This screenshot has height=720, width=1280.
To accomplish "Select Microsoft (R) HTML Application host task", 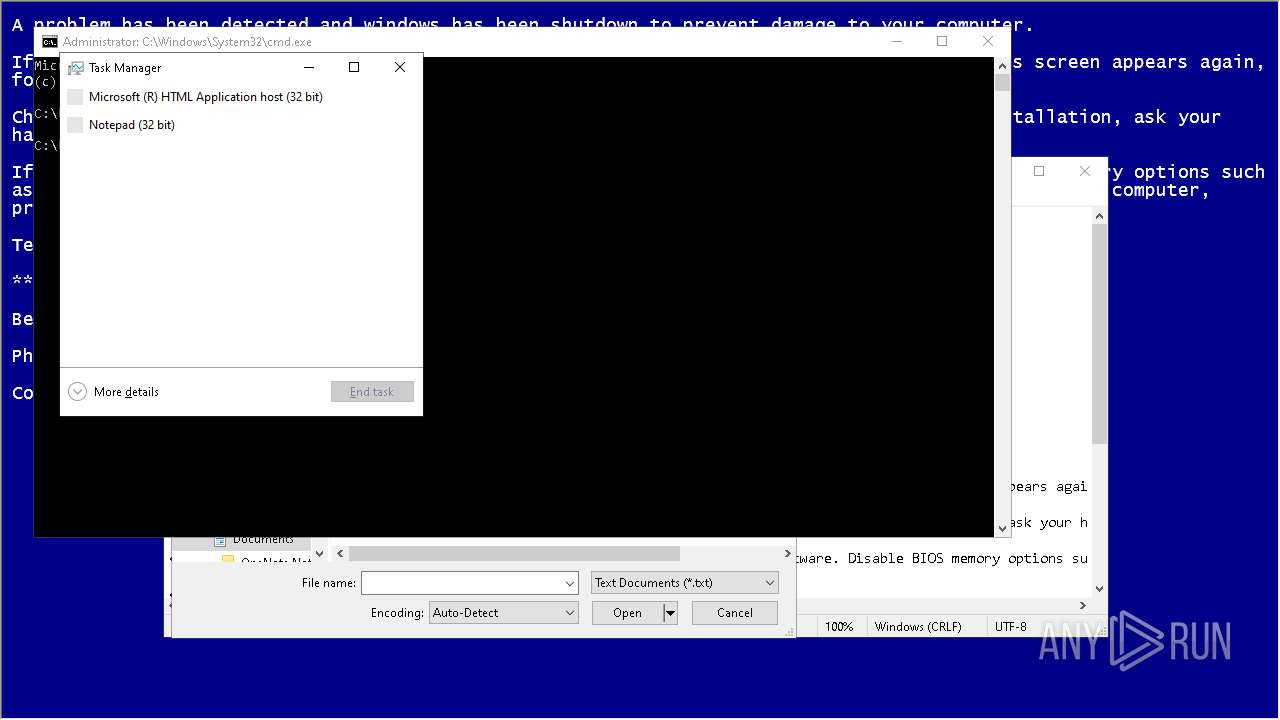I will tap(240, 97).
